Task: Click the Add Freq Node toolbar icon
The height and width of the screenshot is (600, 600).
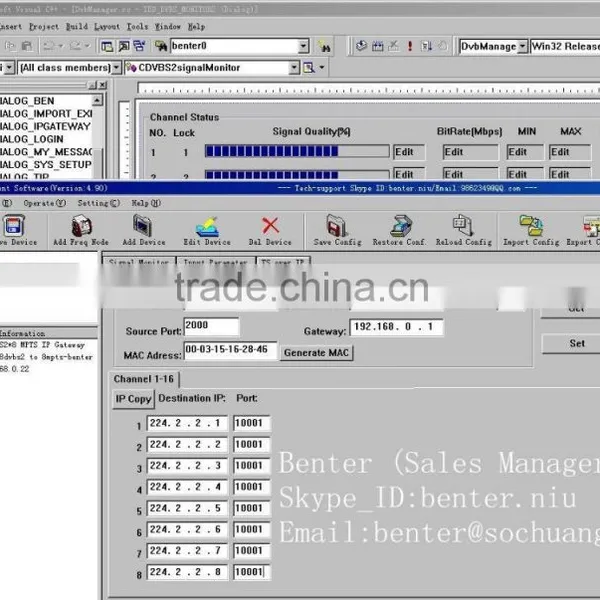Action: pyautogui.click(x=82, y=226)
